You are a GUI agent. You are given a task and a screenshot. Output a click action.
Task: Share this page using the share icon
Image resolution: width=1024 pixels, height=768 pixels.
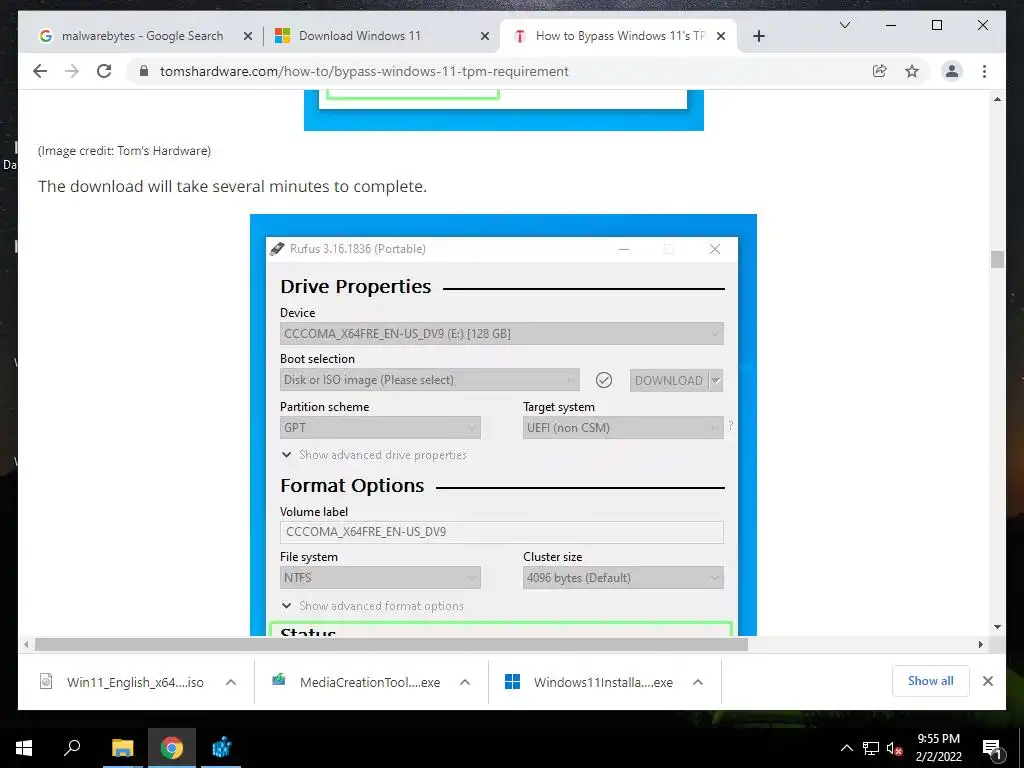pos(880,71)
